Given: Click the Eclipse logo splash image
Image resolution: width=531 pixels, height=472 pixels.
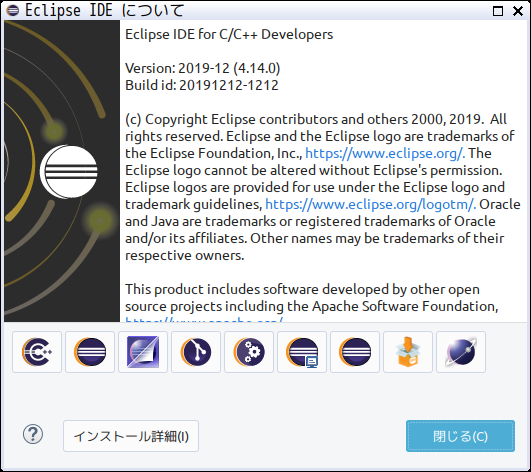Looking at the screenshot, I should click(62, 171).
